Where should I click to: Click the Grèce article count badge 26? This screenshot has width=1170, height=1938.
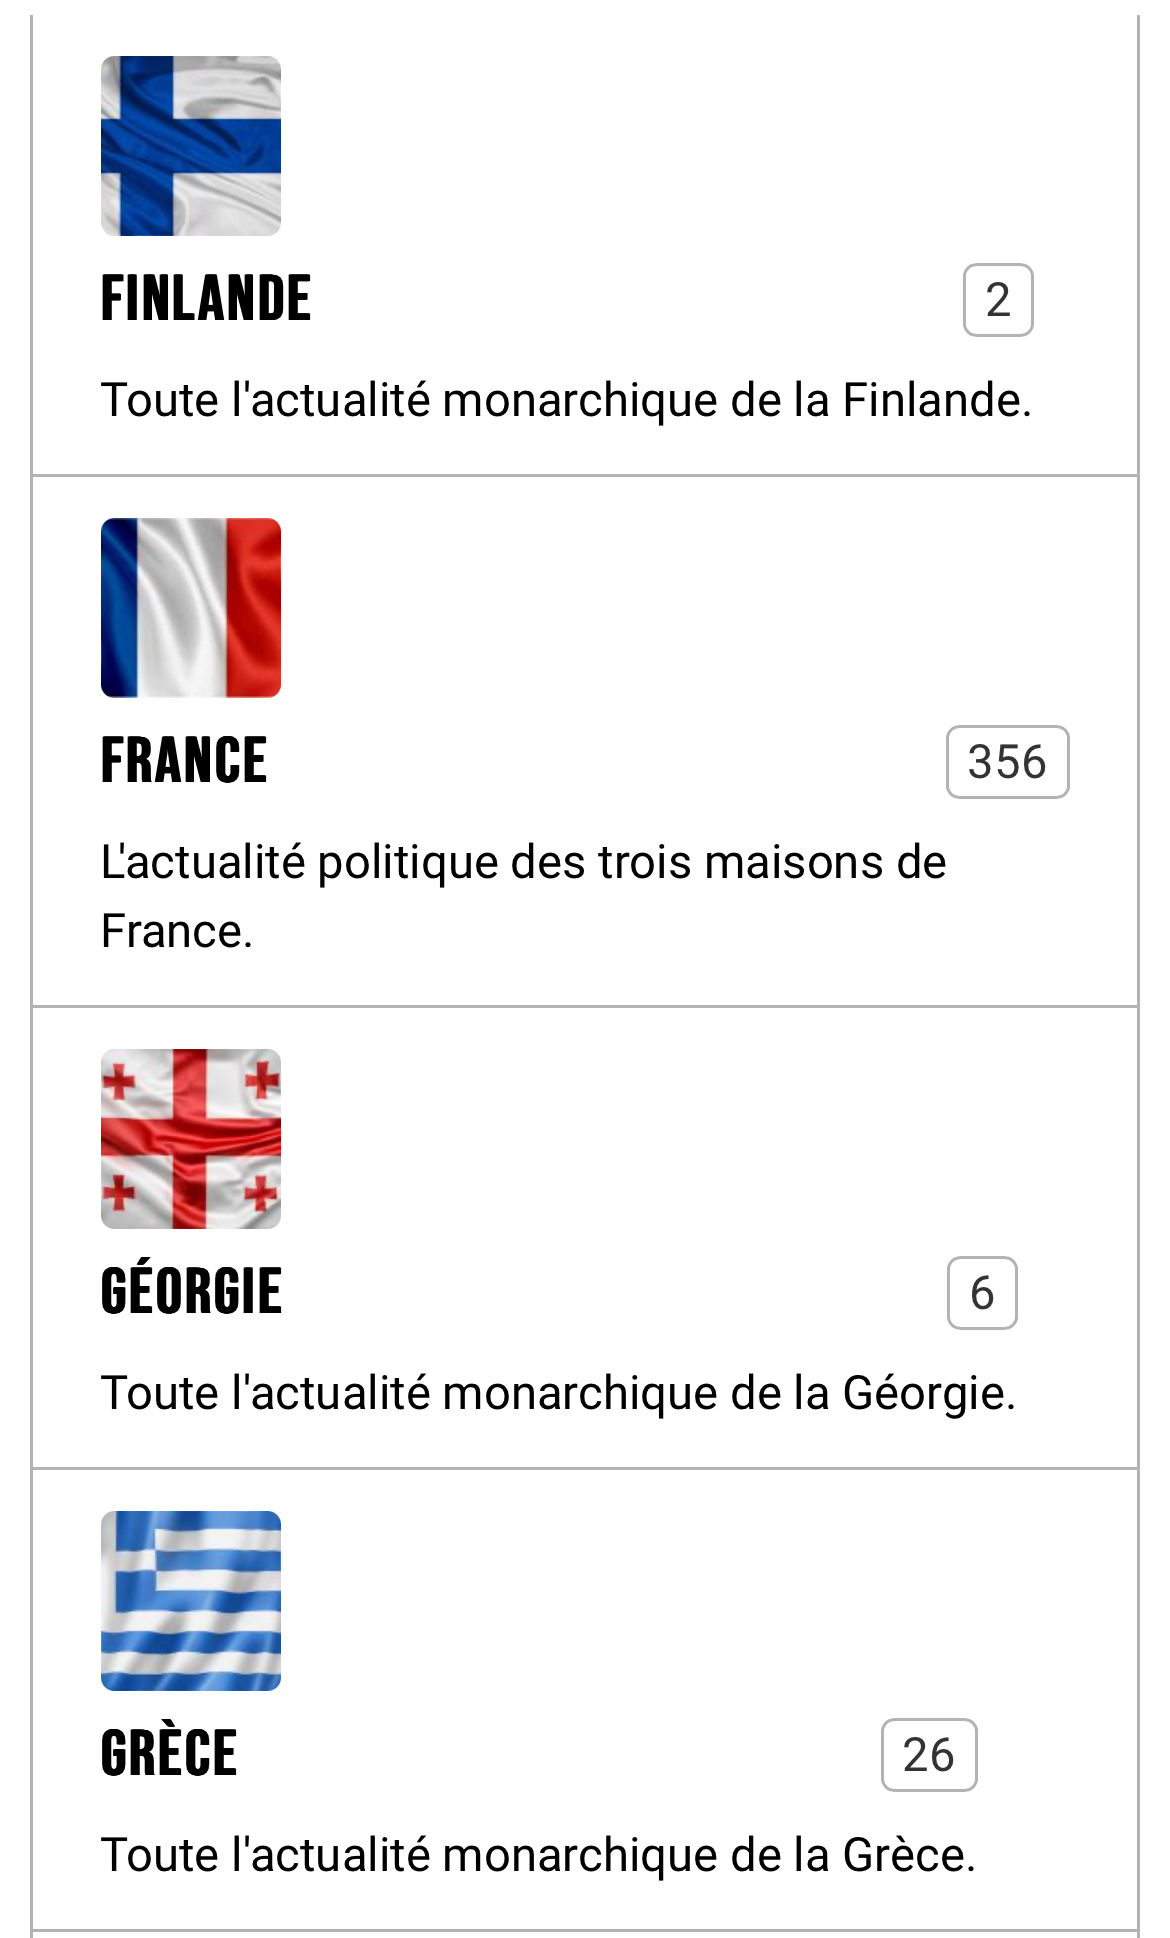coord(928,1755)
